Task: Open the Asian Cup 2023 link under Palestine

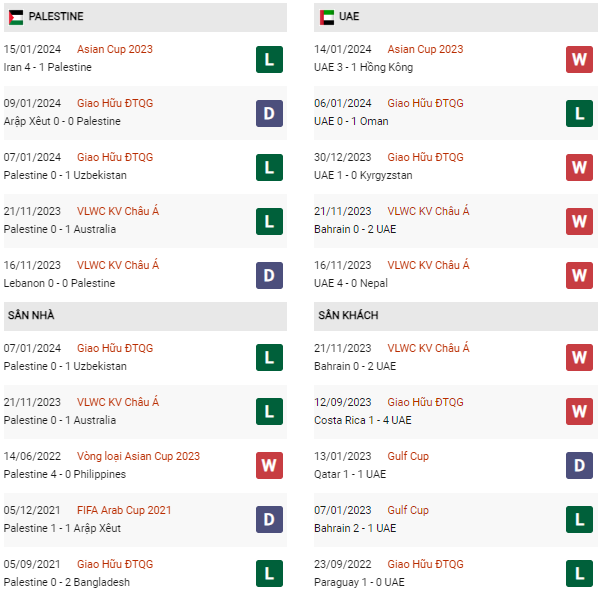Action: pos(115,49)
